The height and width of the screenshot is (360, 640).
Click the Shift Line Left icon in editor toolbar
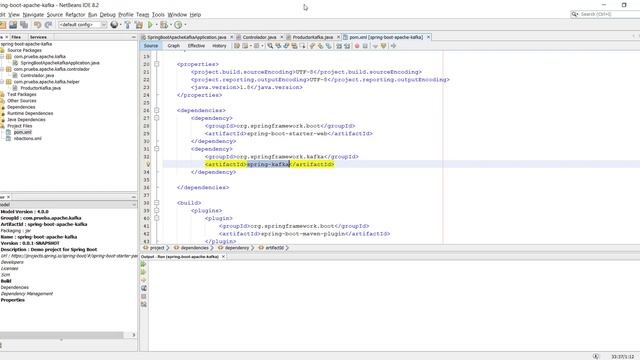339,46
